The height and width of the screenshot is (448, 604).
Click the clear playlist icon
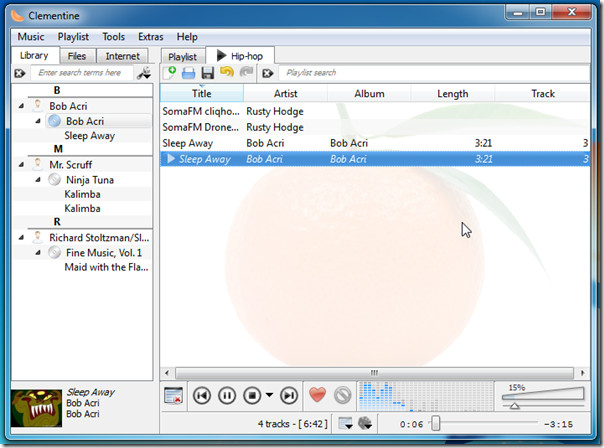coord(173,396)
